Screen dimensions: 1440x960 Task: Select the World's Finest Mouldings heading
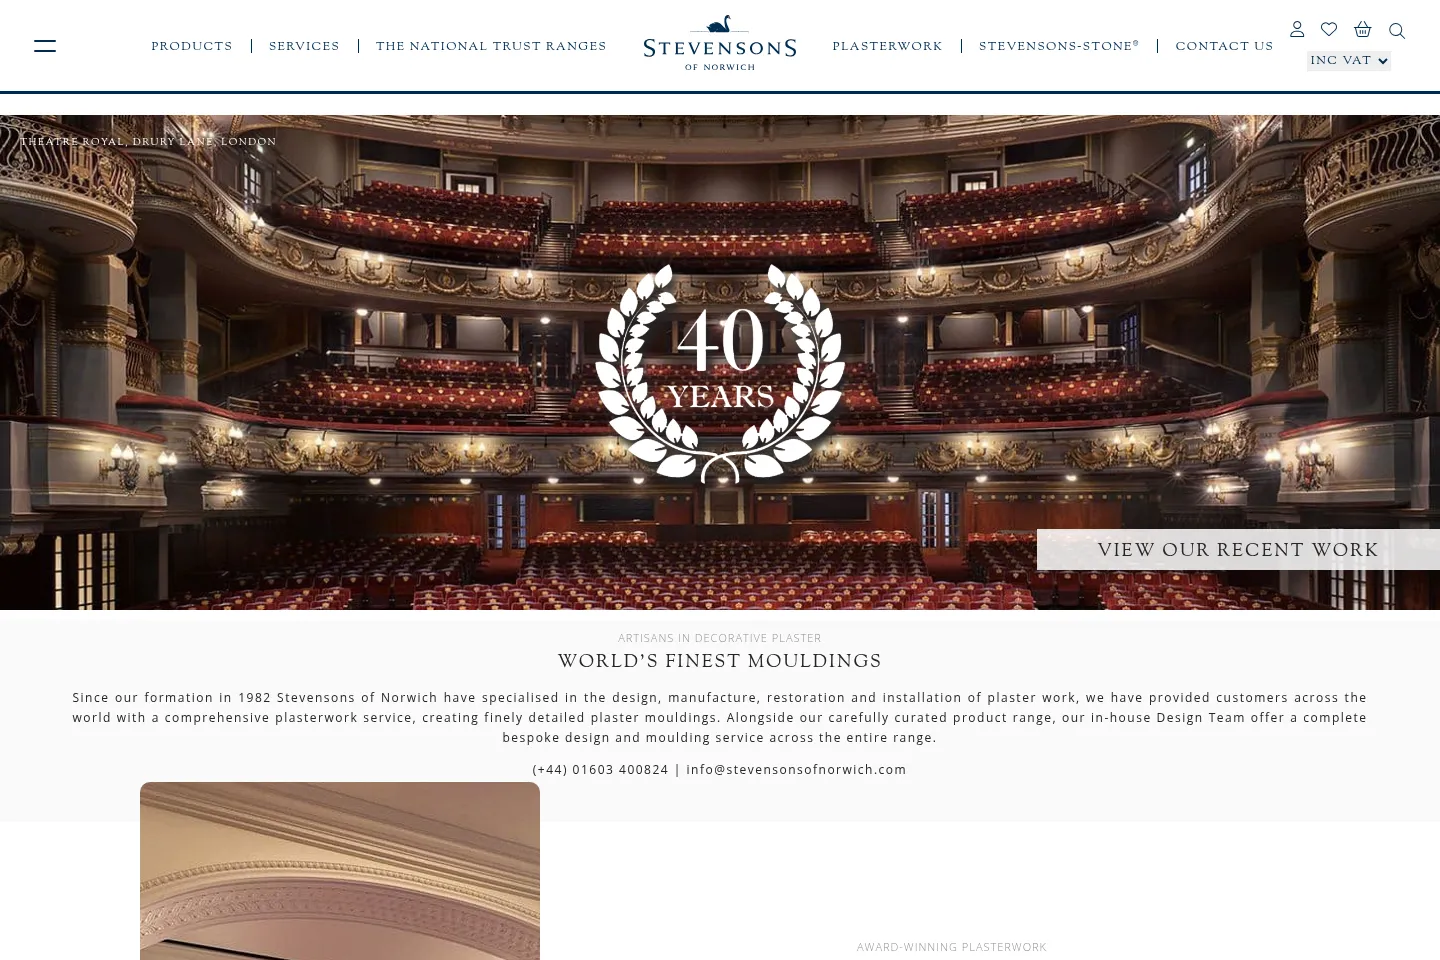[720, 661]
